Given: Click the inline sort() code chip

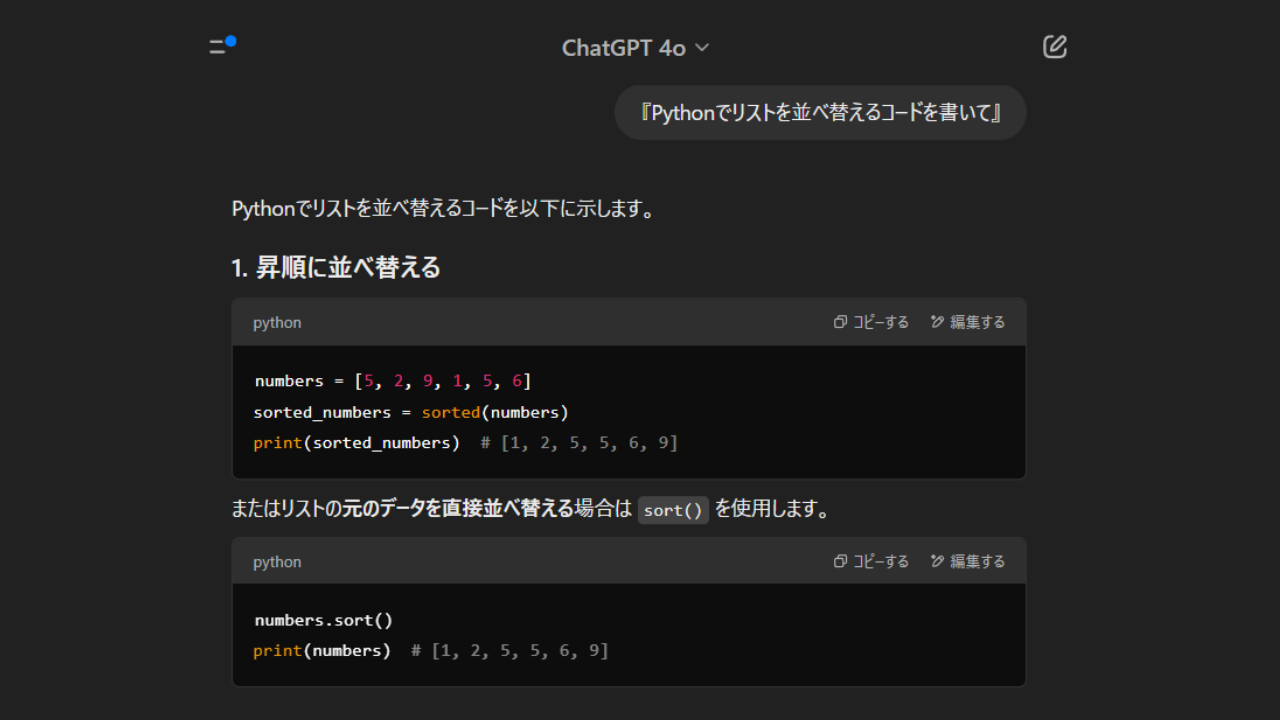Looking at the screenshot, I should pyautogui.click(x=673, y=510).
